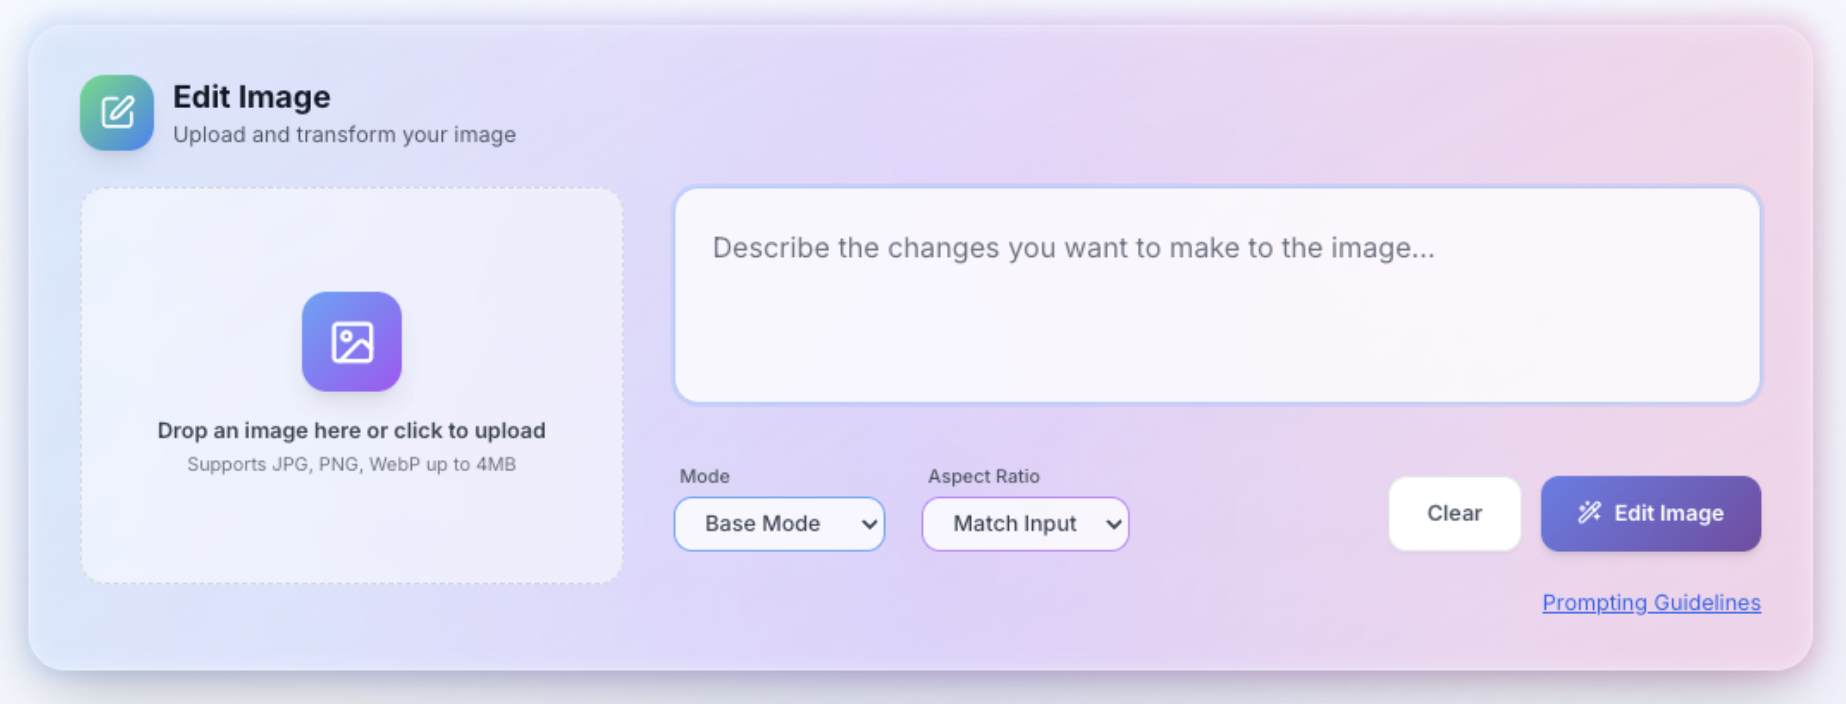The height and width of the screenshot is (704, 1846).
Task: Click the Base Mode dropdown chevron arrow
Action: point(869,524)
